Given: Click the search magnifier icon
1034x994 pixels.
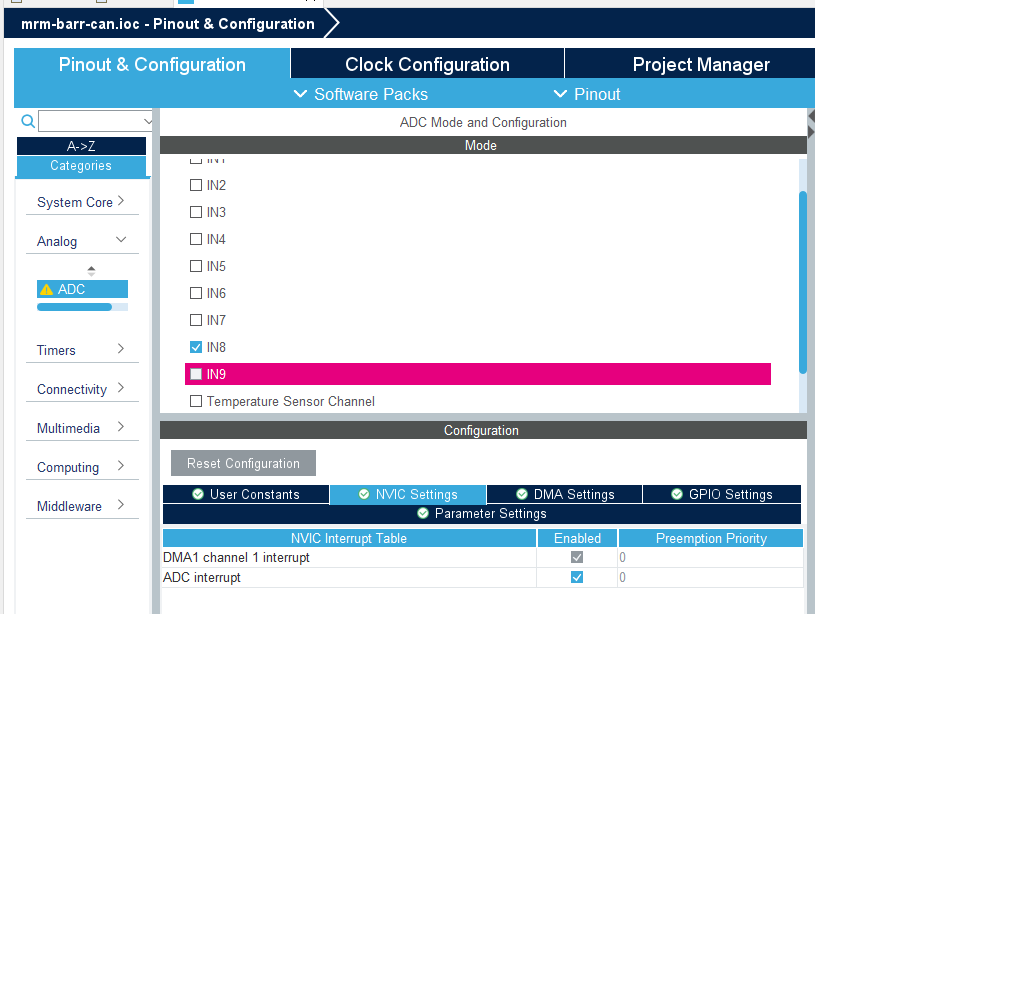Looking at the screenshot, I should click(28, 121).
